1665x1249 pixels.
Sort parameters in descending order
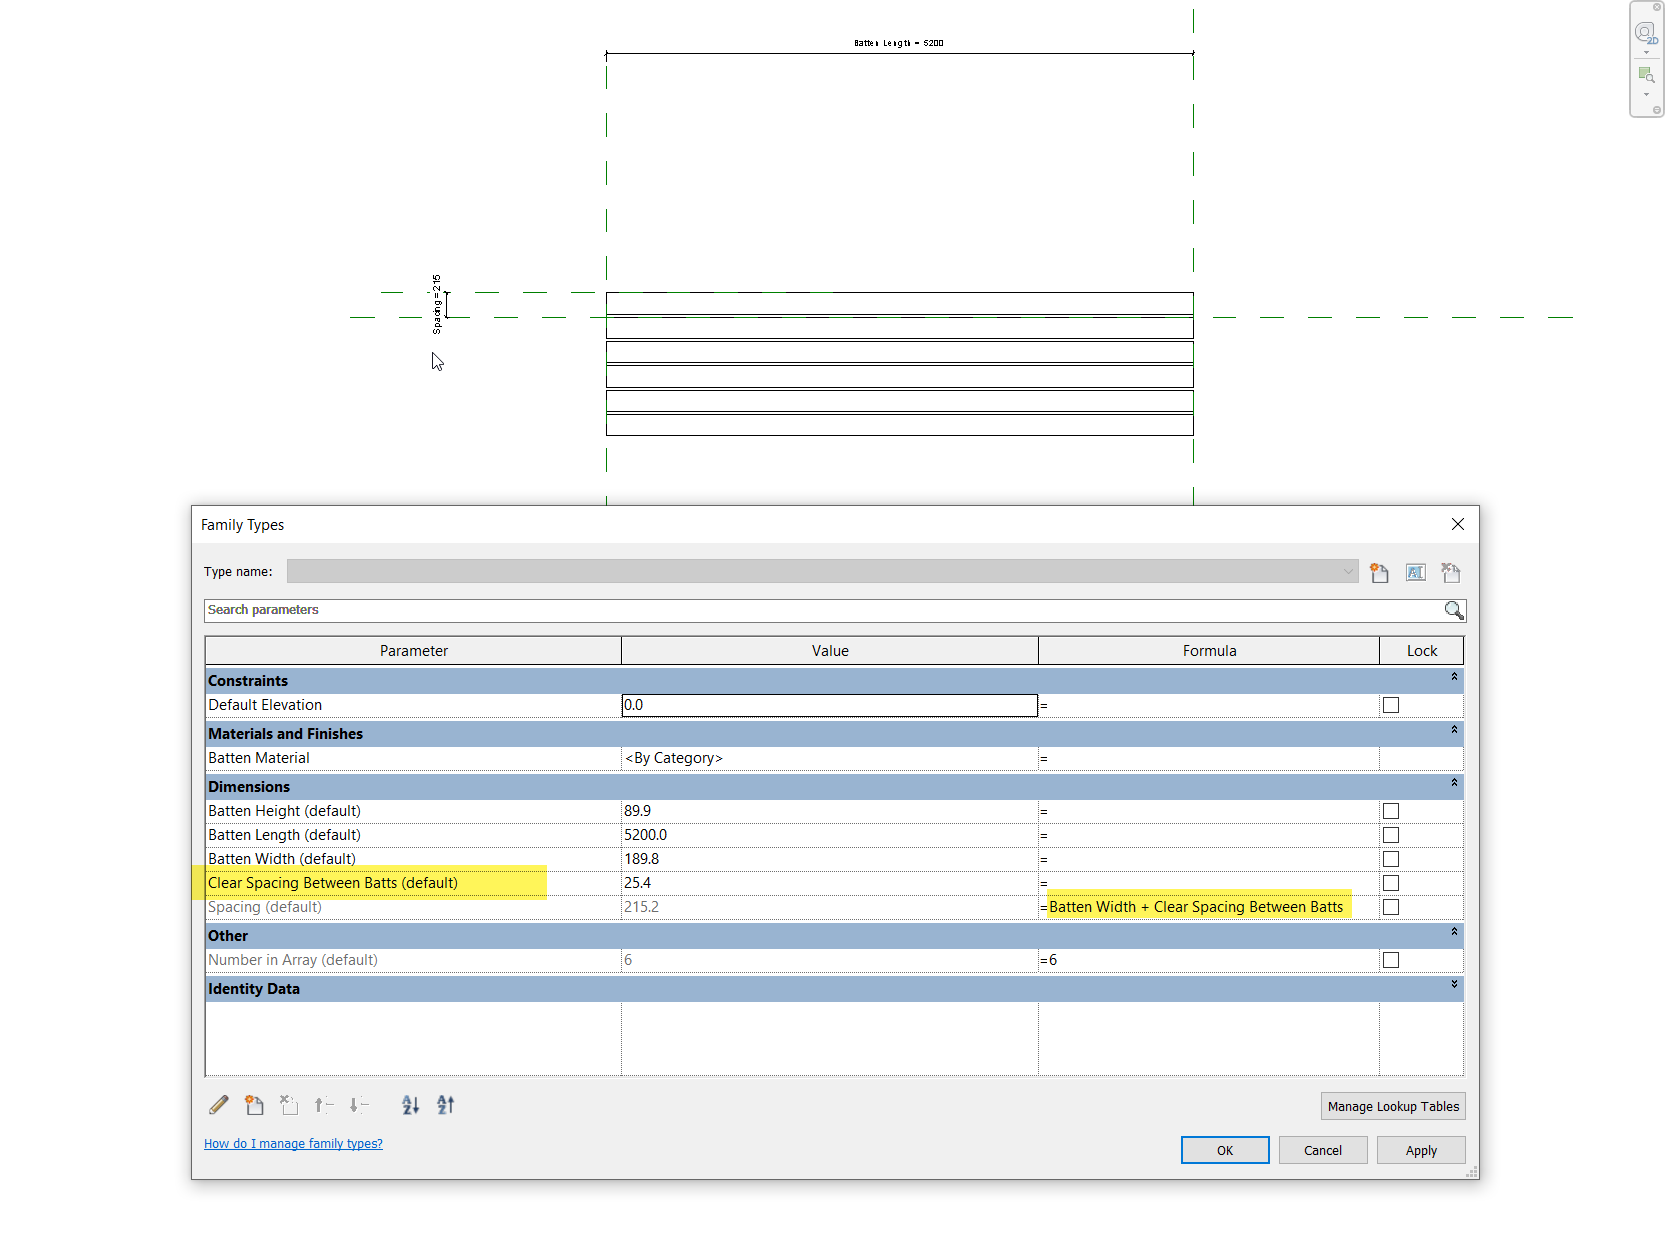pos(445,1105)
